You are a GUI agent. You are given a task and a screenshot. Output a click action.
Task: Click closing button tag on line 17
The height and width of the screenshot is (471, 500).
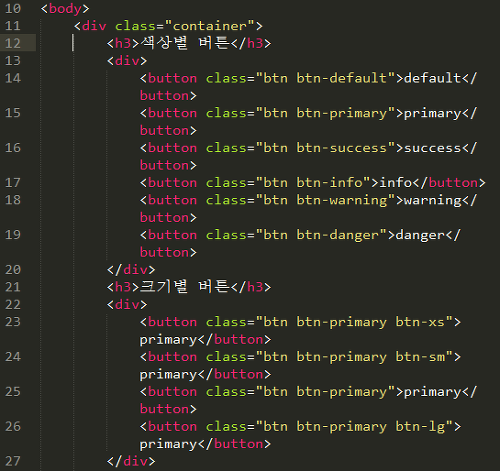[x=449, y=182]
